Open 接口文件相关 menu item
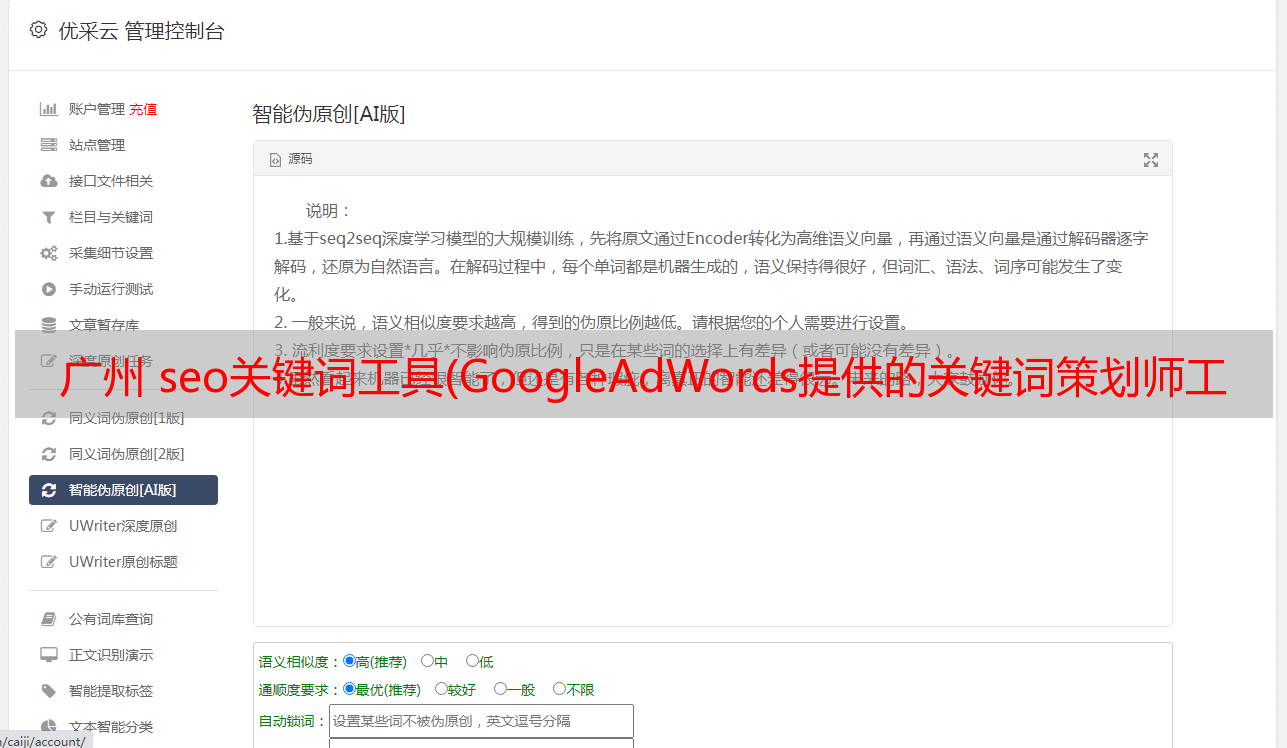This screenshot has width=1287, height=748. [111, 181]
